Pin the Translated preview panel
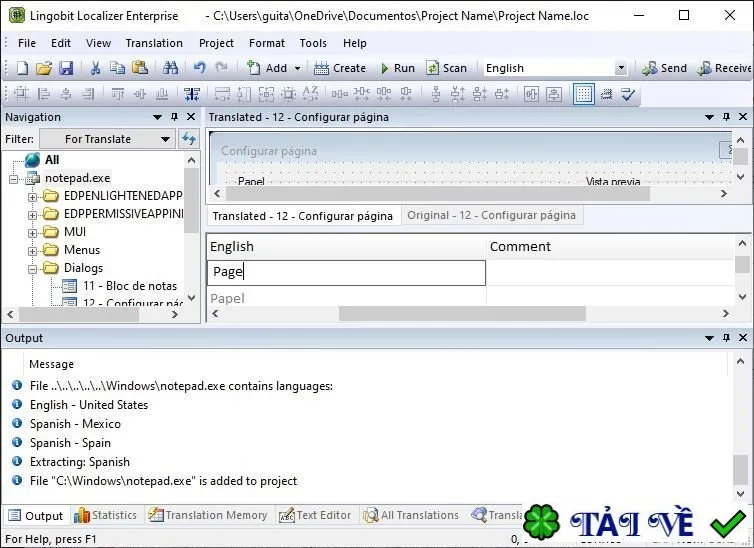This screenshot has width=754, height=548. [x=726, y=117]
